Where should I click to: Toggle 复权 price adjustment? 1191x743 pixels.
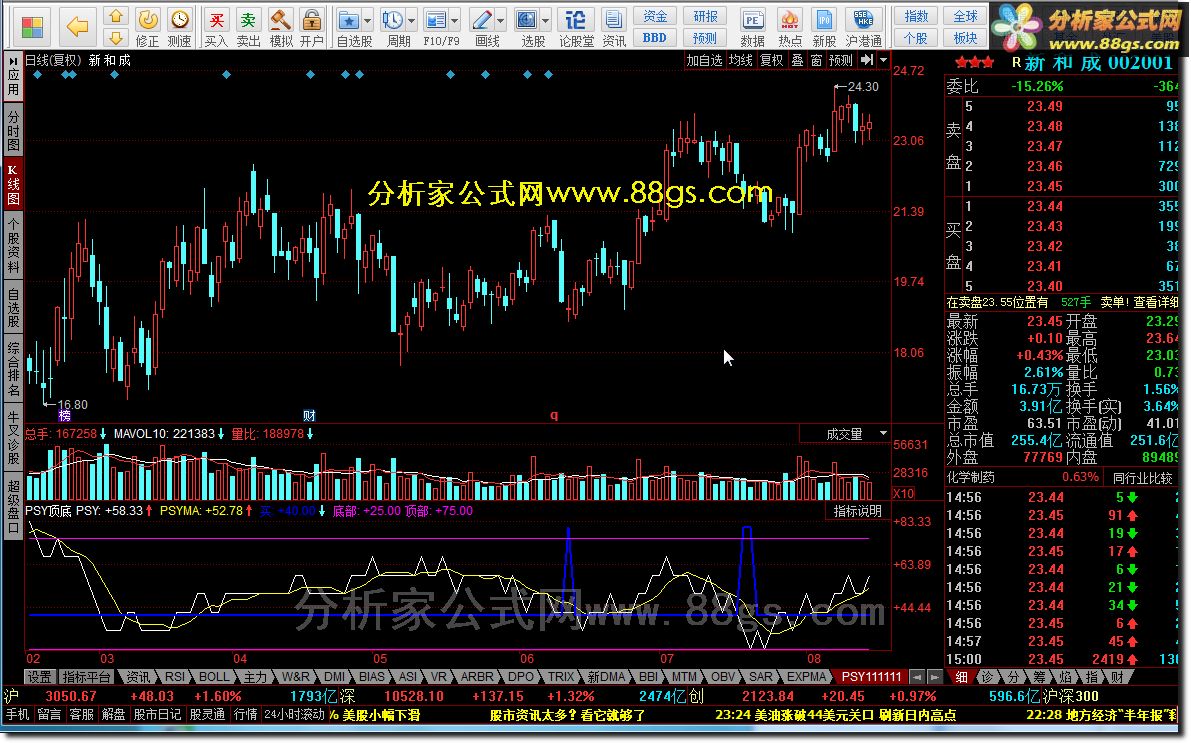[x=772, y=60]
